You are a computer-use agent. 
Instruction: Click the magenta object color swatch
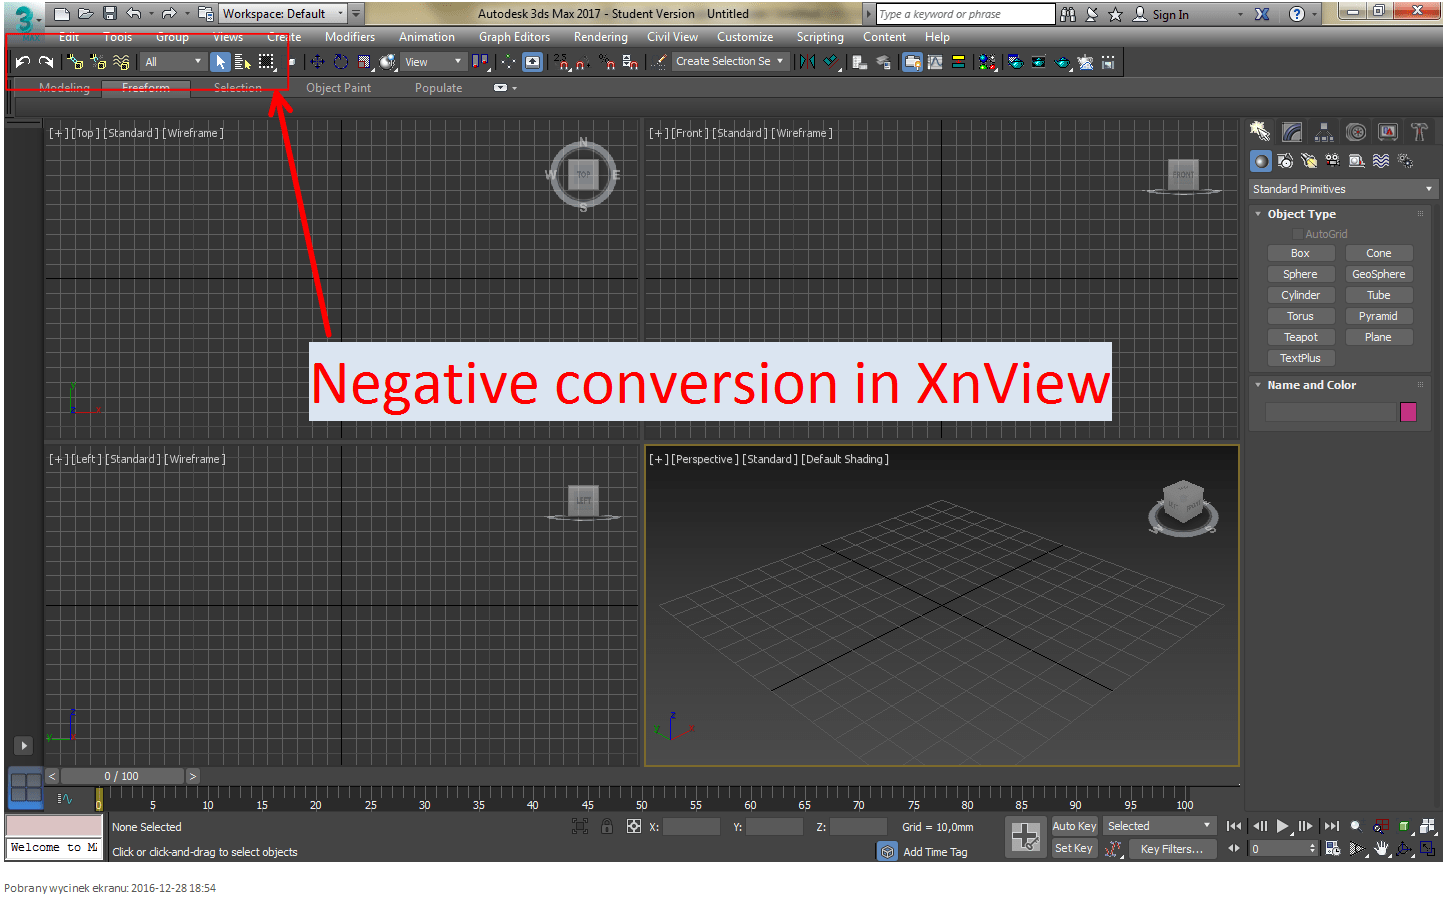click(1408, 412)
